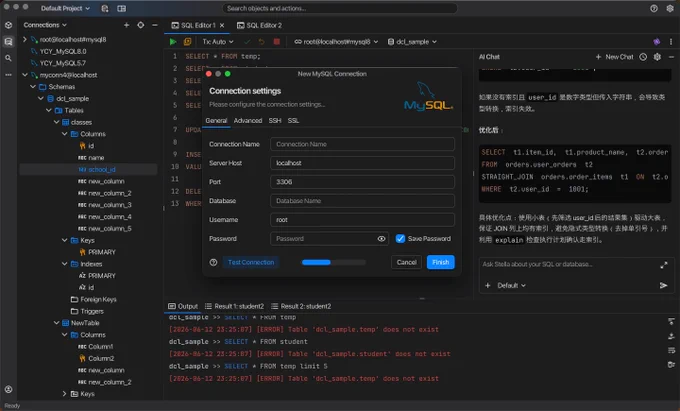Click the Finish button
680x411 pixels.
pyautogui.click(x=441, y=262)
